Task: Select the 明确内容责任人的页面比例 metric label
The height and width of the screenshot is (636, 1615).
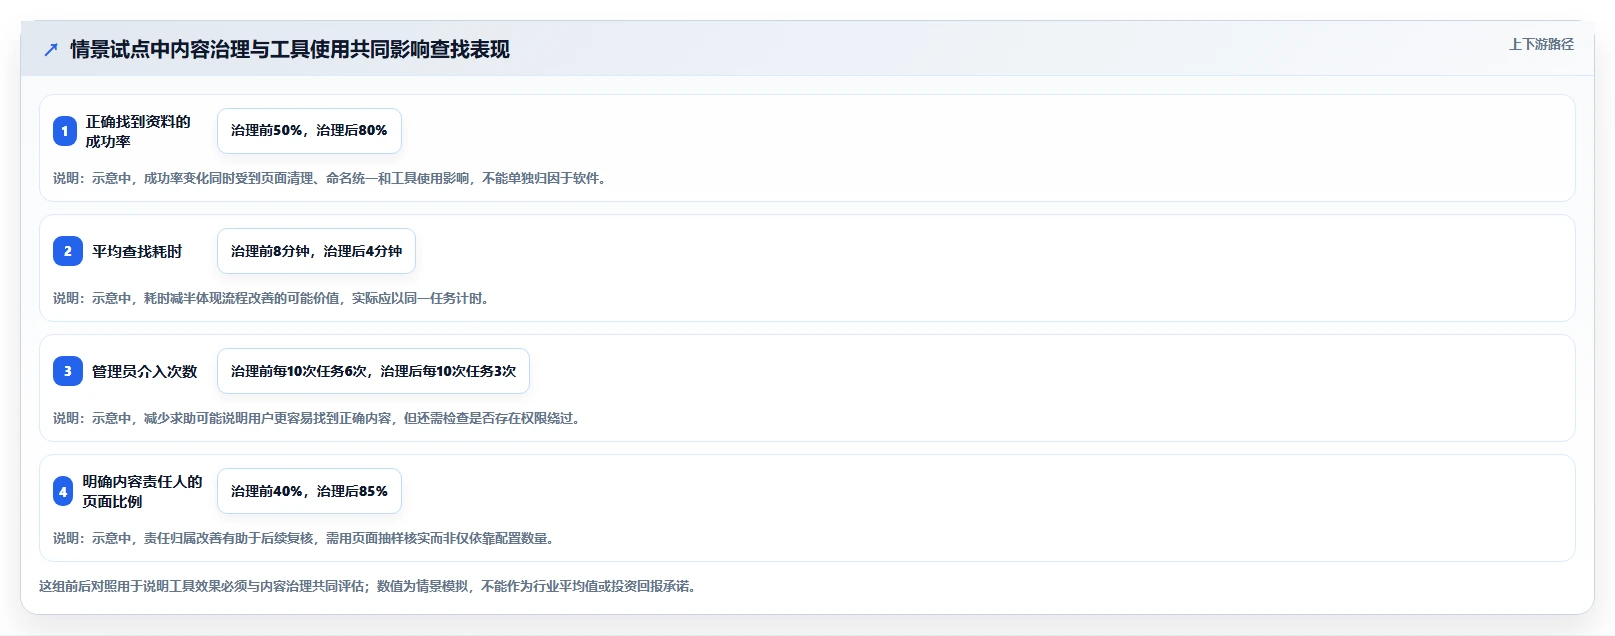Action: 142,491
